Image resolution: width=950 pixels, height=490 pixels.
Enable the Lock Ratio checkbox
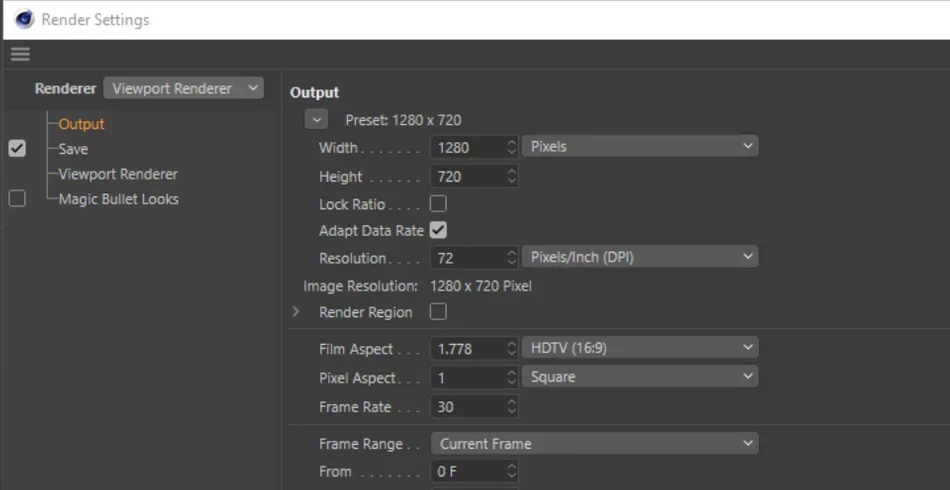tap(438, 204)
